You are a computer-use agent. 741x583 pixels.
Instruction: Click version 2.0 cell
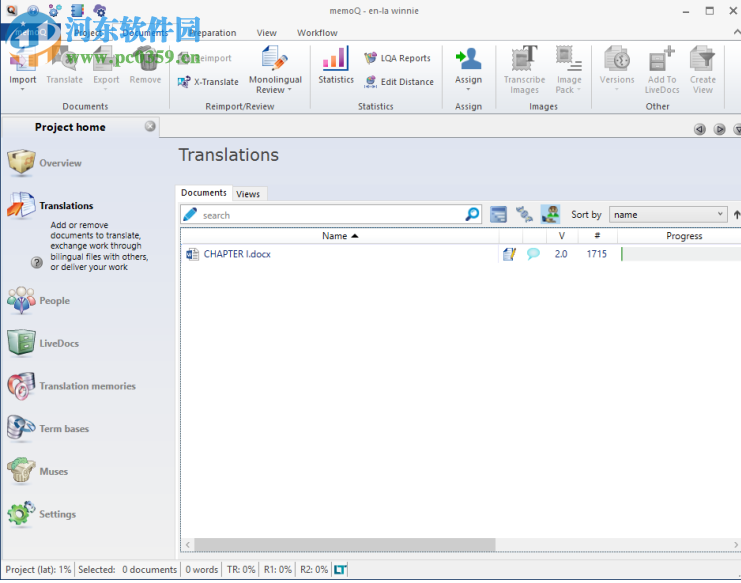point(561,254)
